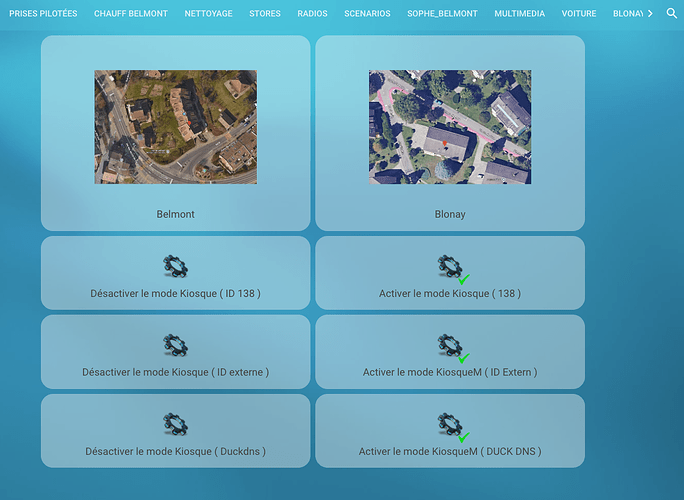Run Activer le mode KiosqueM ( DUCK DNS )

(x=450, y=431)
